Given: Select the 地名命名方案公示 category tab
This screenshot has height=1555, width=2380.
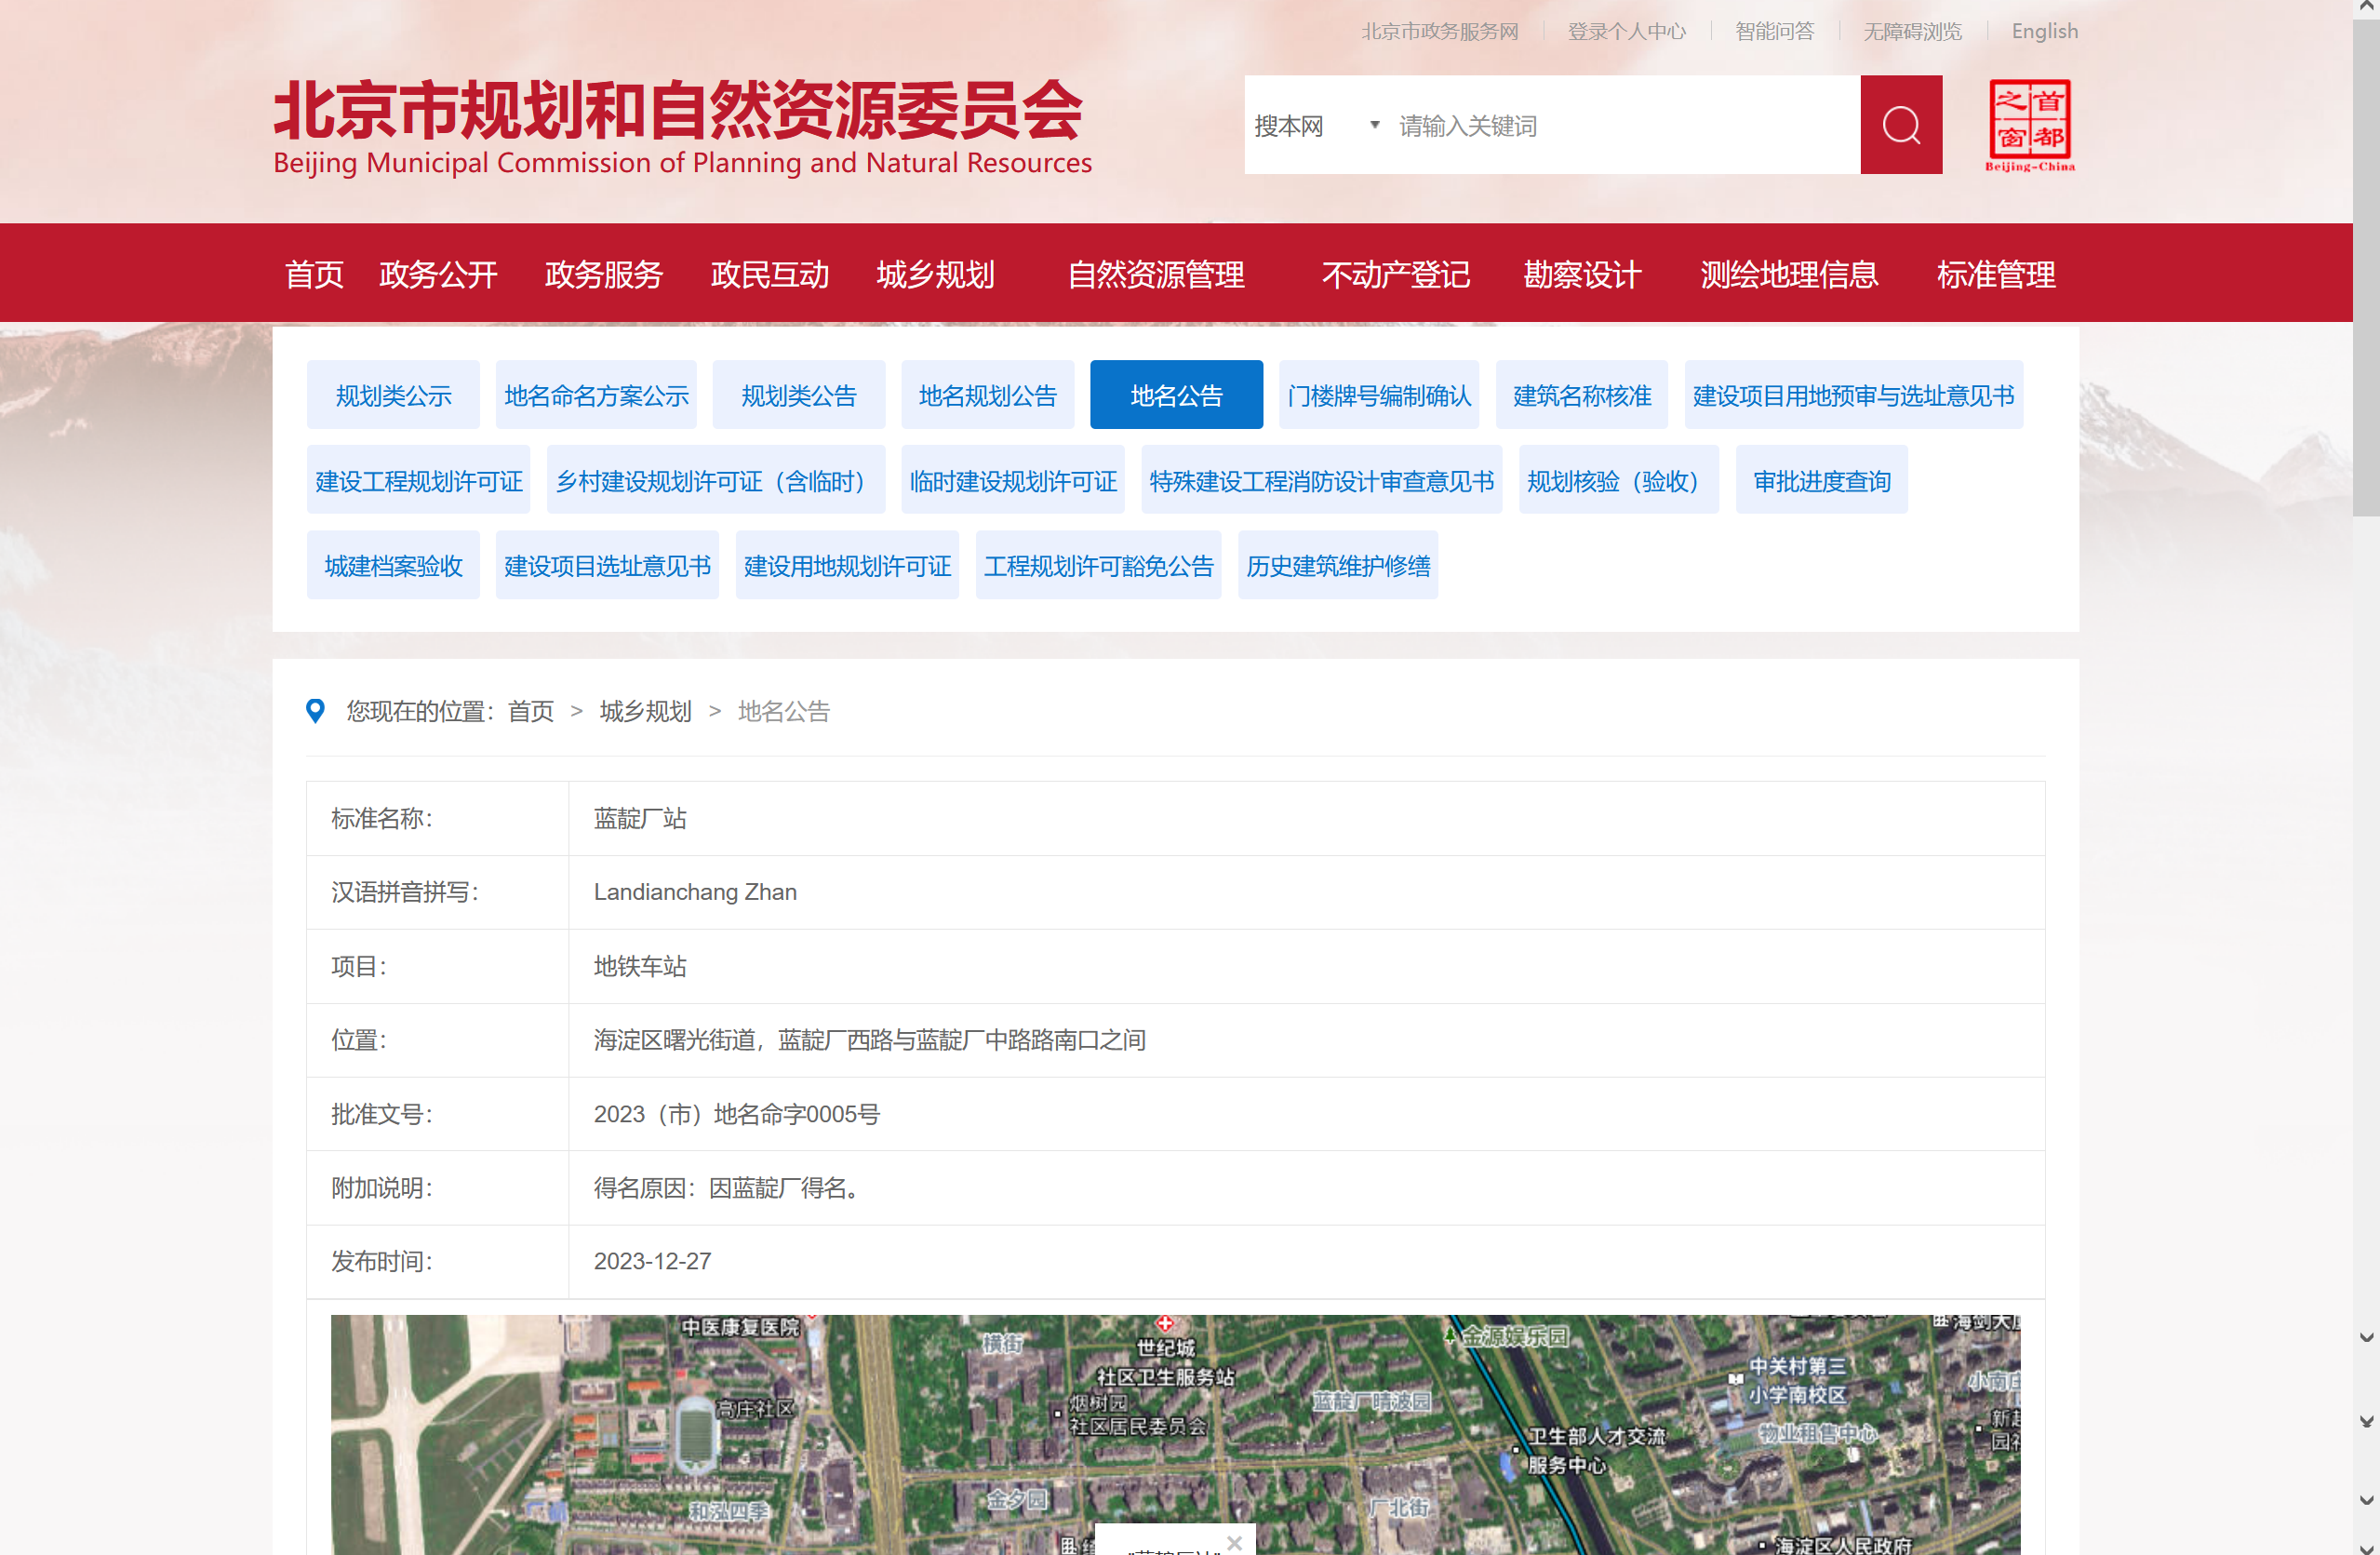Looking at the screenshot, I should click(x=596, y=395).
